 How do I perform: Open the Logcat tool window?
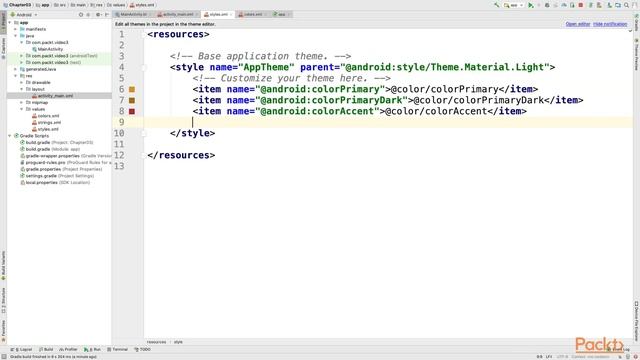(21, 350)
